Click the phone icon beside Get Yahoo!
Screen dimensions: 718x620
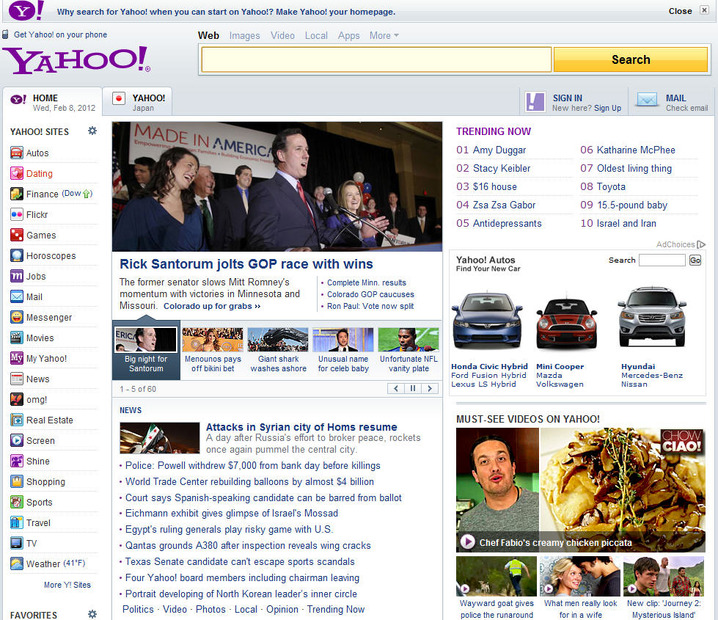5,34
